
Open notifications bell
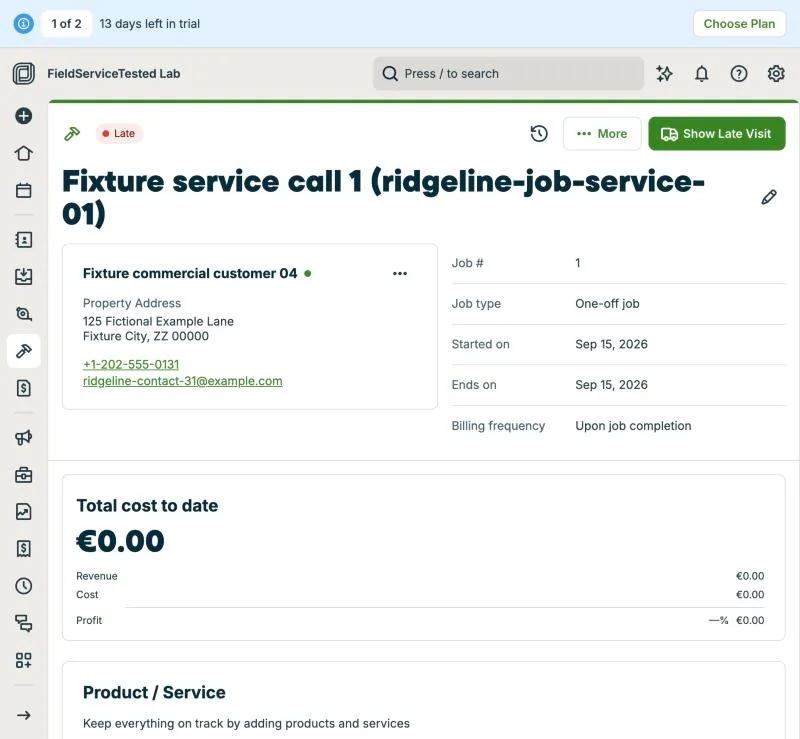point(702,73)
